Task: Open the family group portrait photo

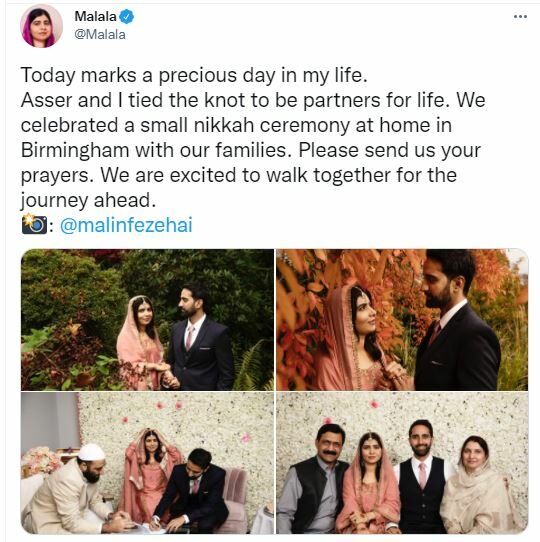Action: 402,463
